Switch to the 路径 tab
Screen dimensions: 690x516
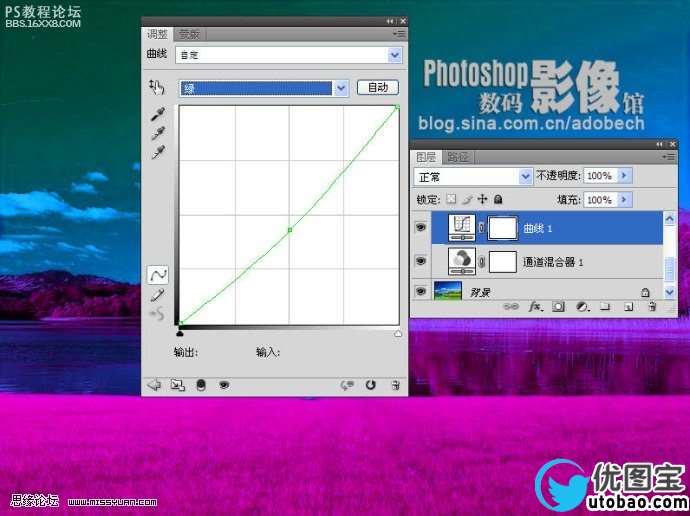[x=457, y=157]
